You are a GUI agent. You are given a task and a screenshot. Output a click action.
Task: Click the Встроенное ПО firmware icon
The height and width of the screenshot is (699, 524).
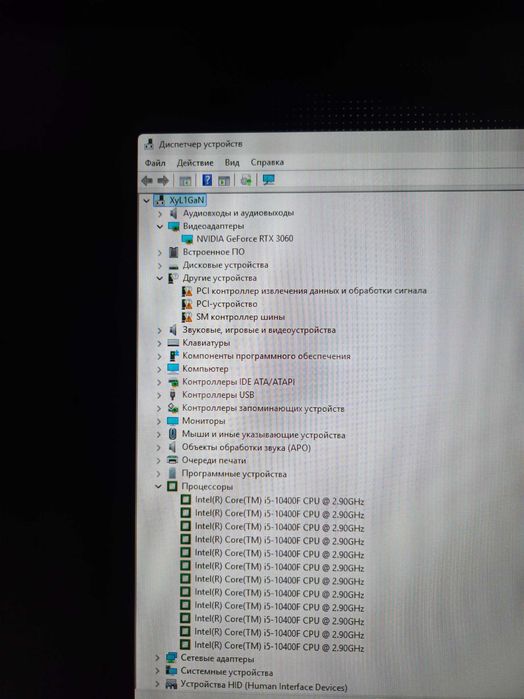point(173,253)
